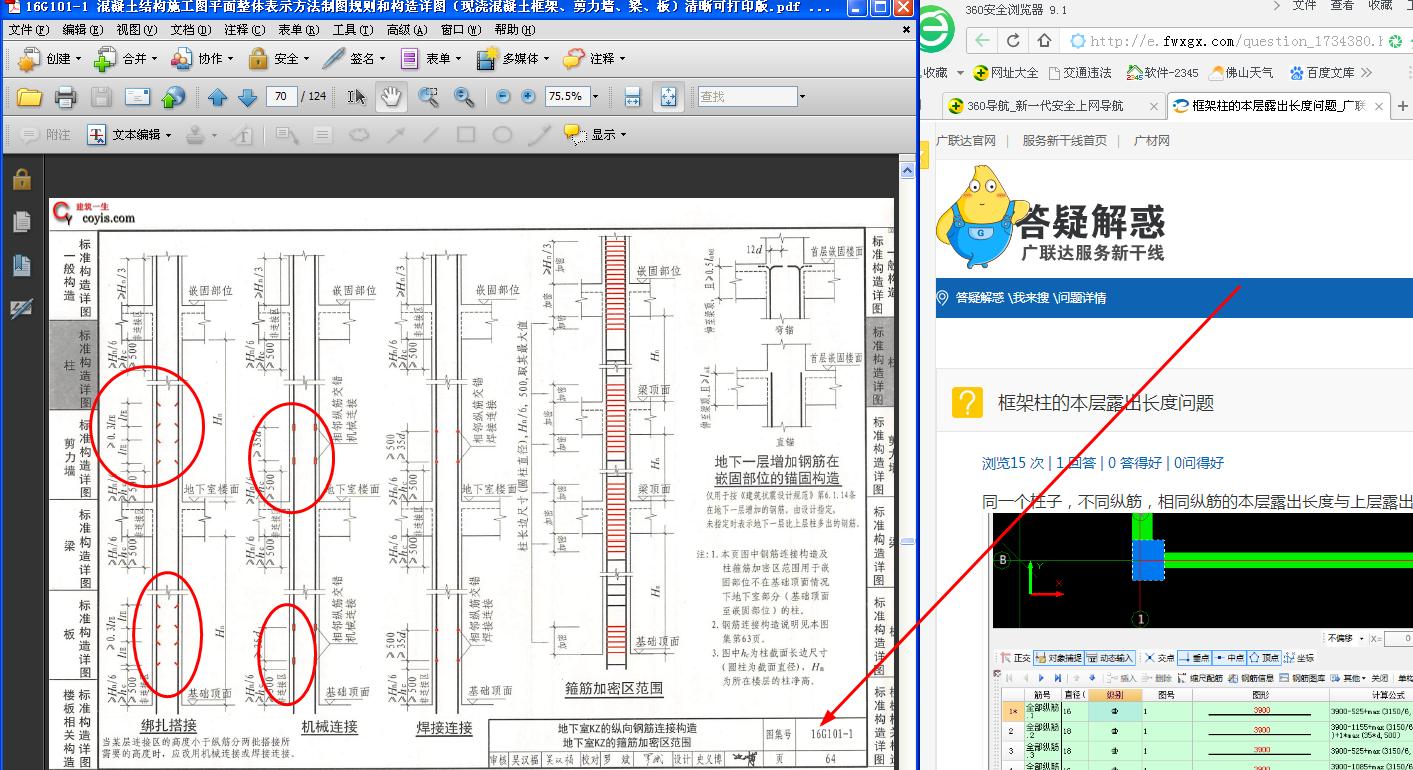
Task: Choose the dynamic zoom magnifier tool
Action: (x=464, y=97)
